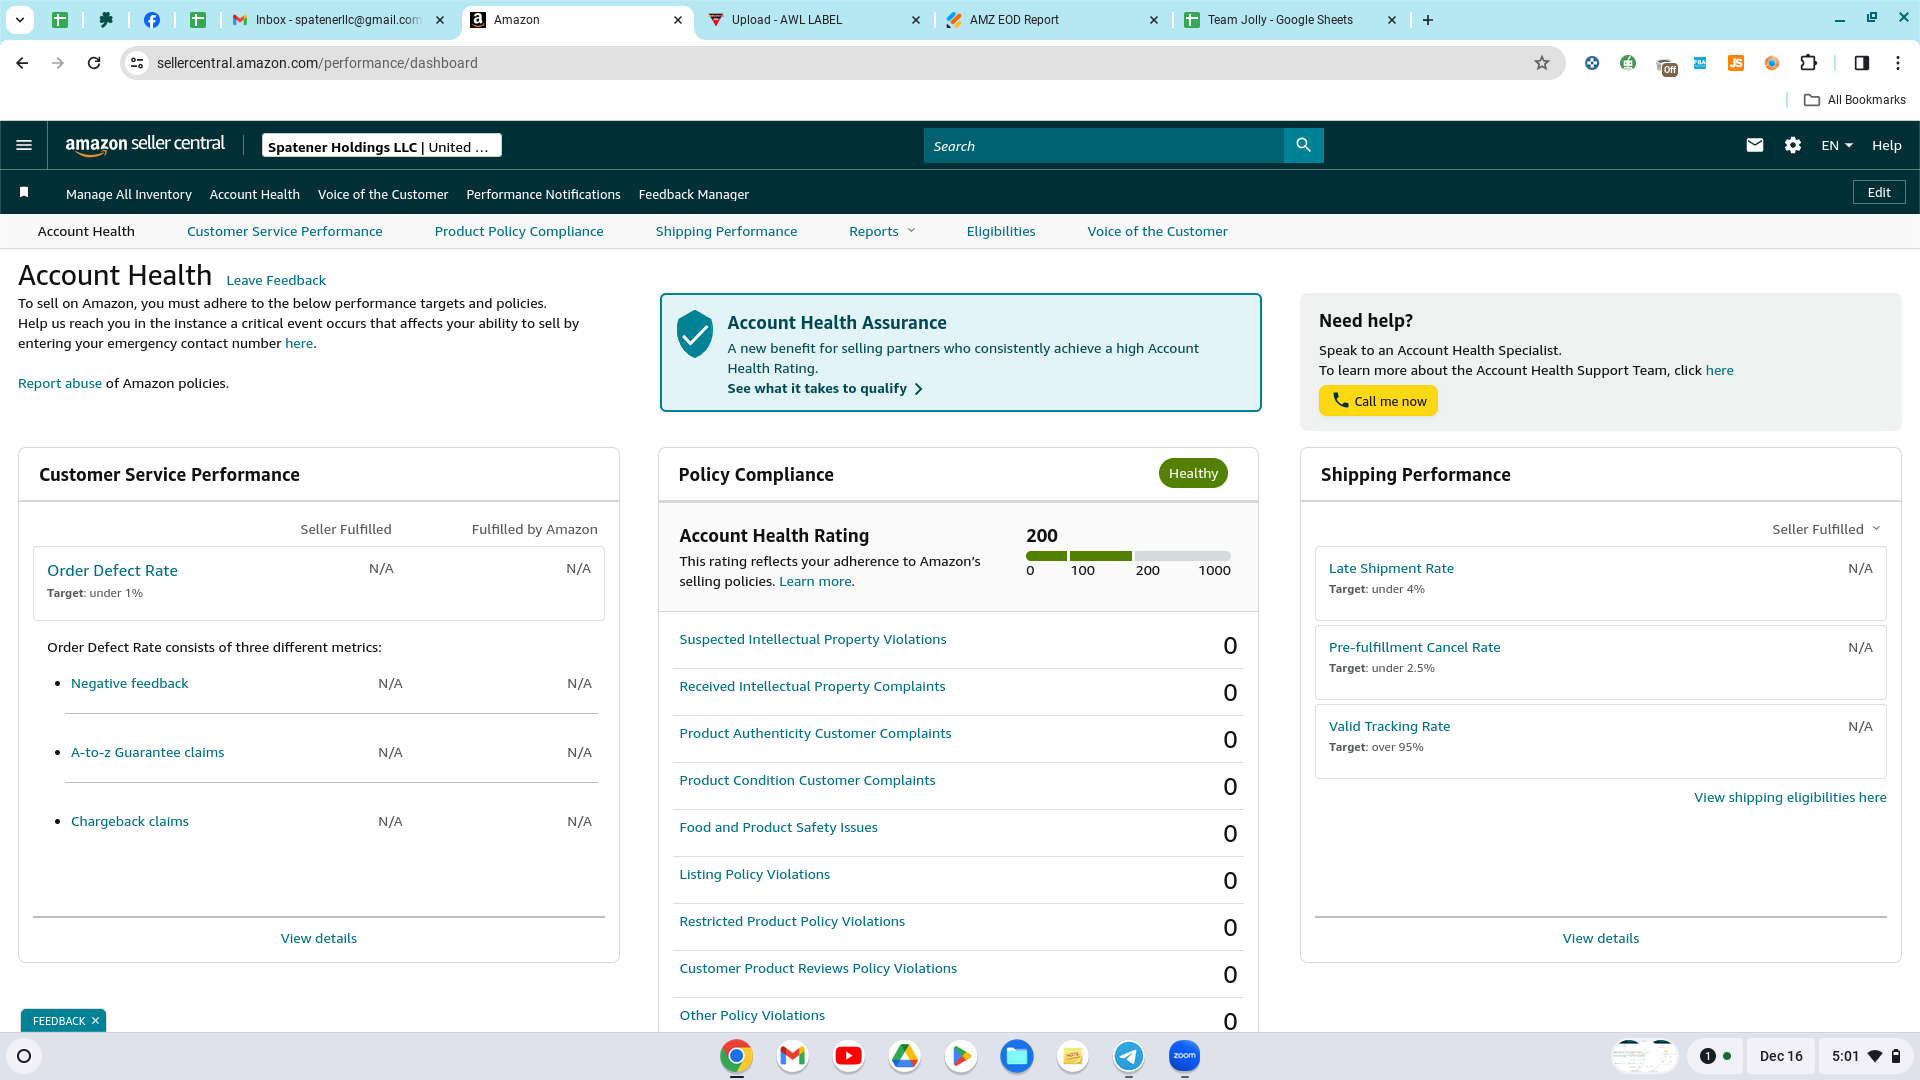
Task: View site information icon in address bar
Action: click(137, 63)
